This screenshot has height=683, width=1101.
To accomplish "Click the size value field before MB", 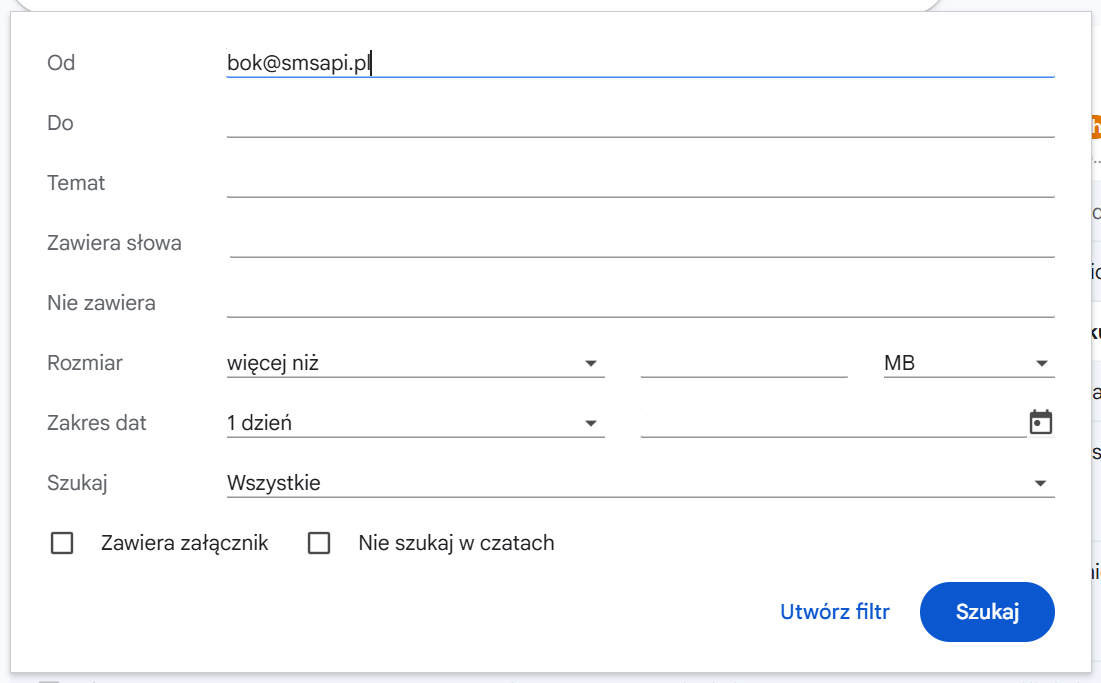I will [x=744, y=363].
